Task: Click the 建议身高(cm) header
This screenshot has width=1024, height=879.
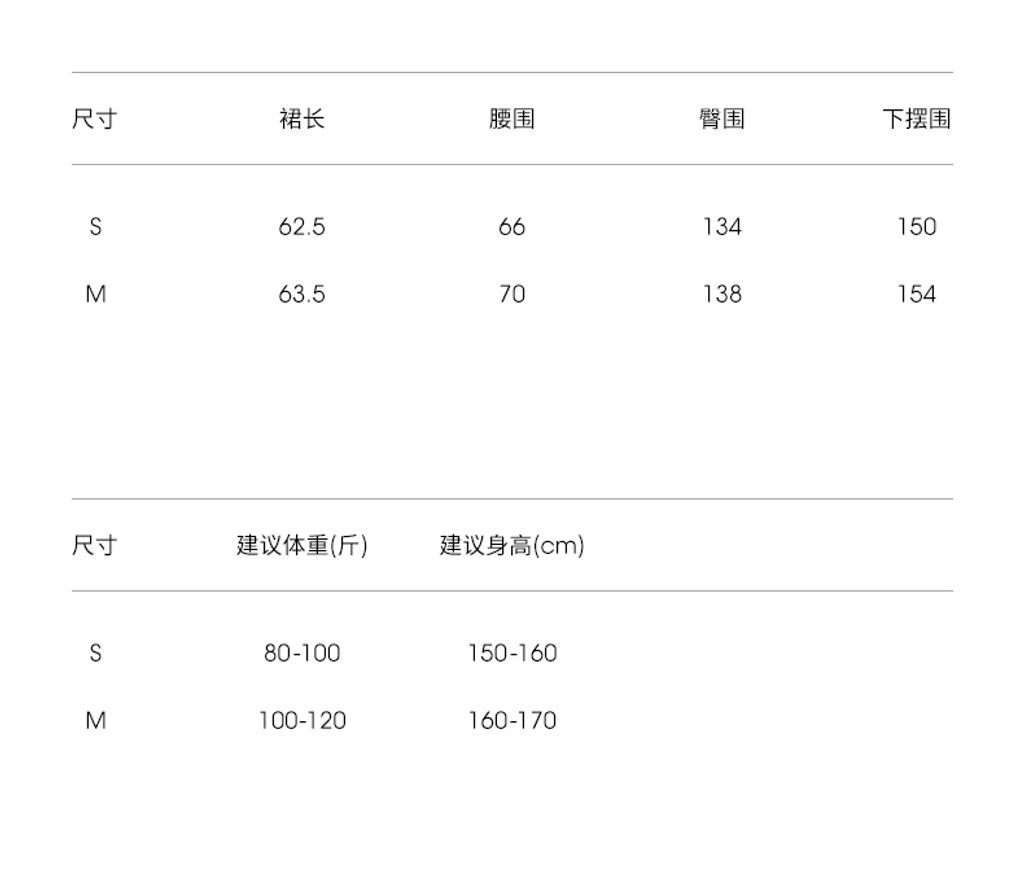Action: point(512,545)
